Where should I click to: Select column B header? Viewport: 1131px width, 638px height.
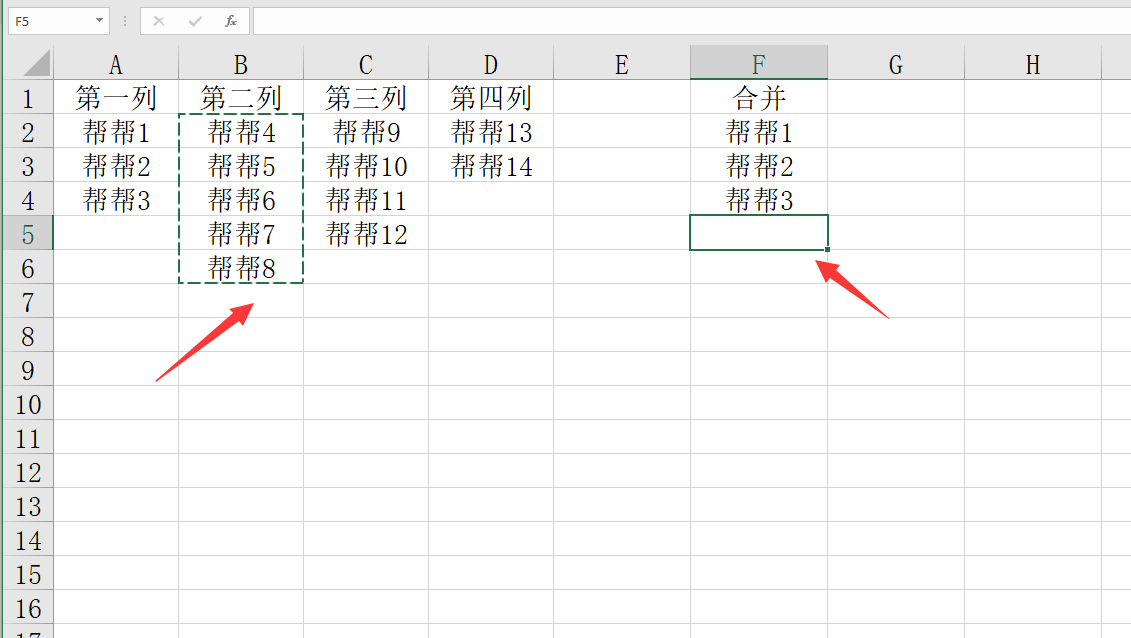pos(241,63)
